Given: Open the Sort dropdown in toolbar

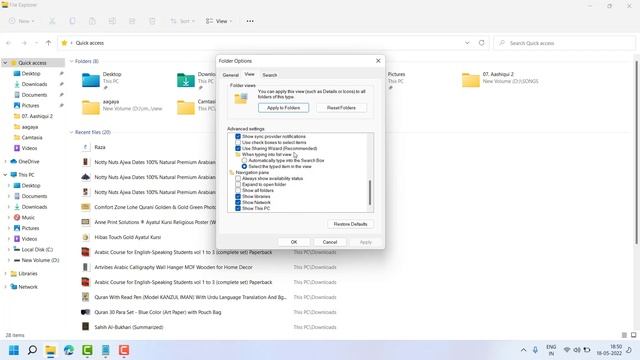Looking at the screenshot, I should click(x=182, y=21).
